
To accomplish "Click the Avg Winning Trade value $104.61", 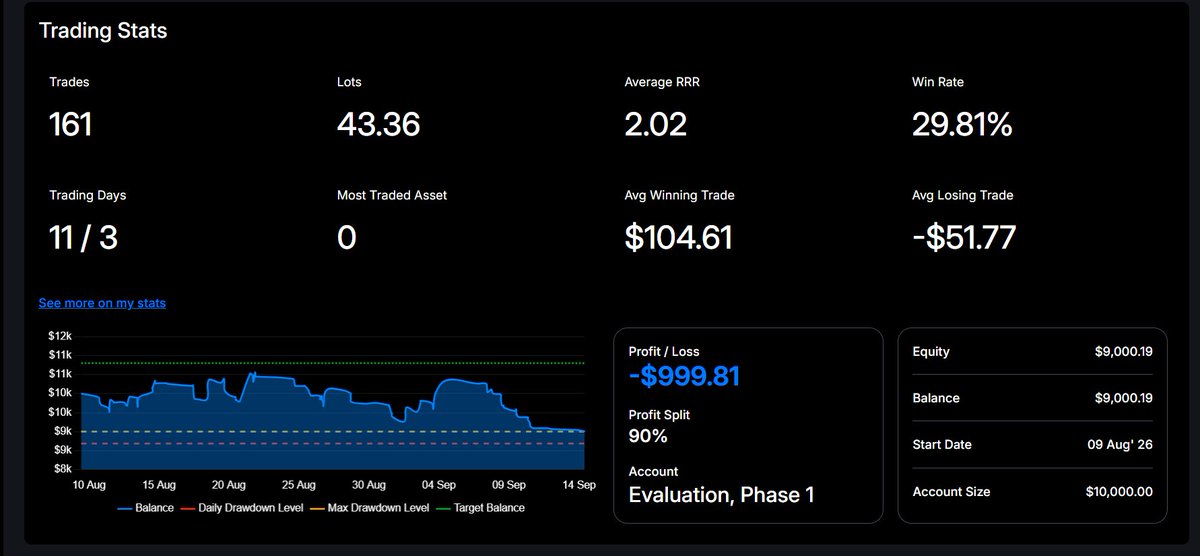I will coord(679,238).
